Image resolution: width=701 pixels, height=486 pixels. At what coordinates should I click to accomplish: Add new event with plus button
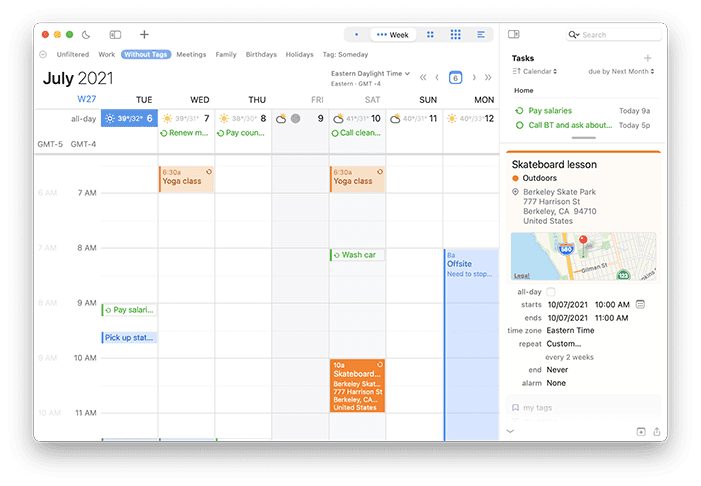click(x=144, y=34)
